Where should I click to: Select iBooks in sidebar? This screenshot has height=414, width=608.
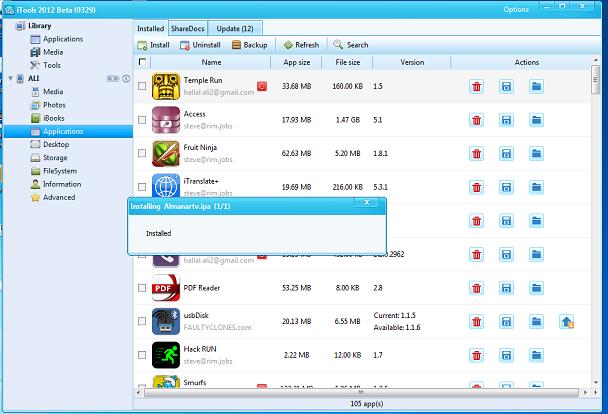click(x=48, y=118)
